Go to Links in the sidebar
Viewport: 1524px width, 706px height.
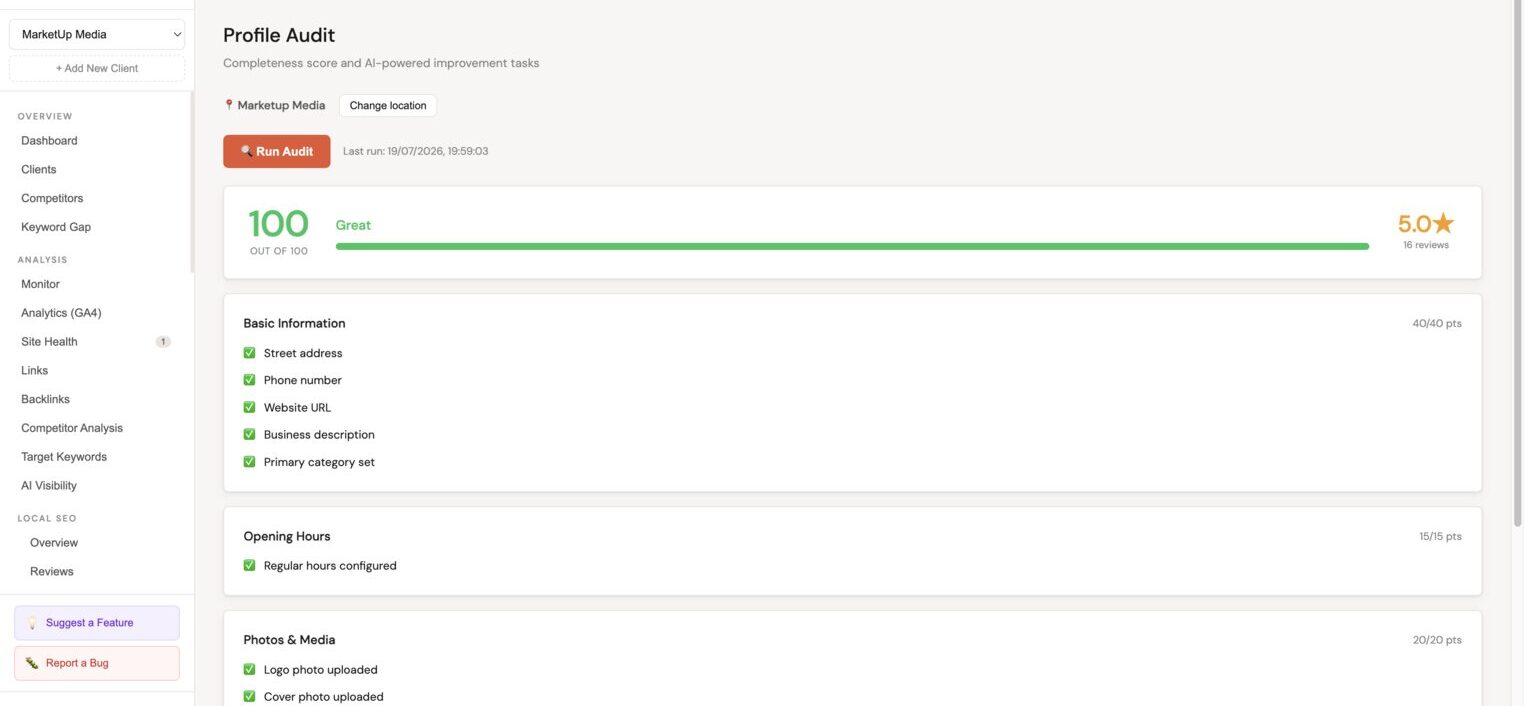tap(34, 370)
